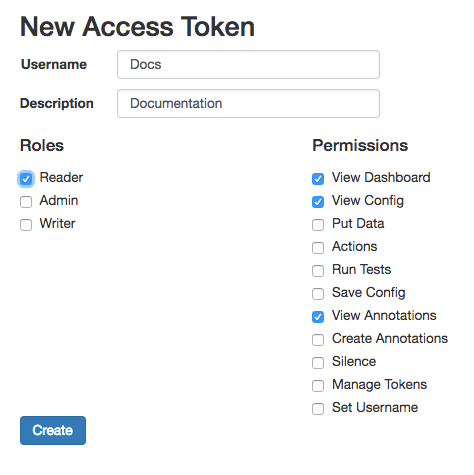Image resolution: width=474 pixels, height=475 pixels.
Task: Check the Silence permission box
Action: click(x=318, y=363)
